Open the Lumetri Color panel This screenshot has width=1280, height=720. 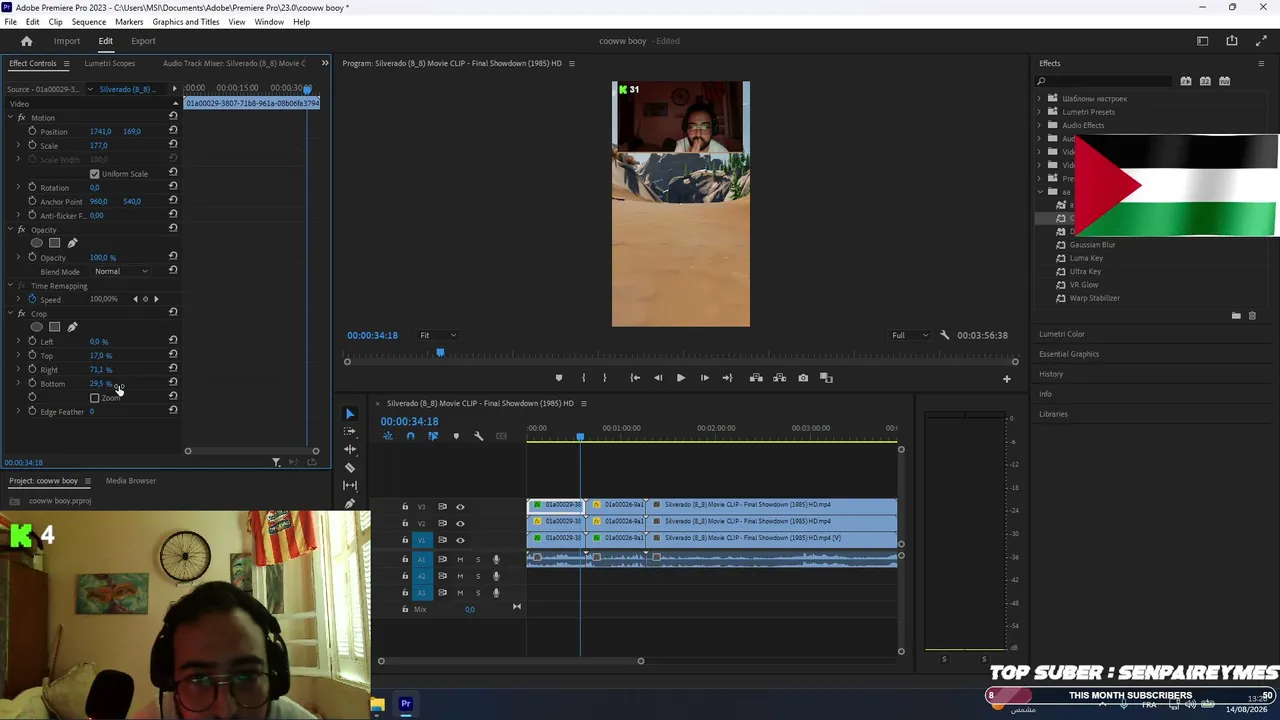[1062, 334]
